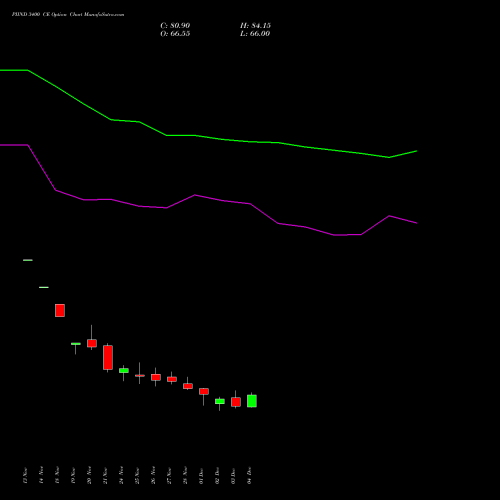
Task: Select the 21 Nov date axis label
Action: (106, 476)
